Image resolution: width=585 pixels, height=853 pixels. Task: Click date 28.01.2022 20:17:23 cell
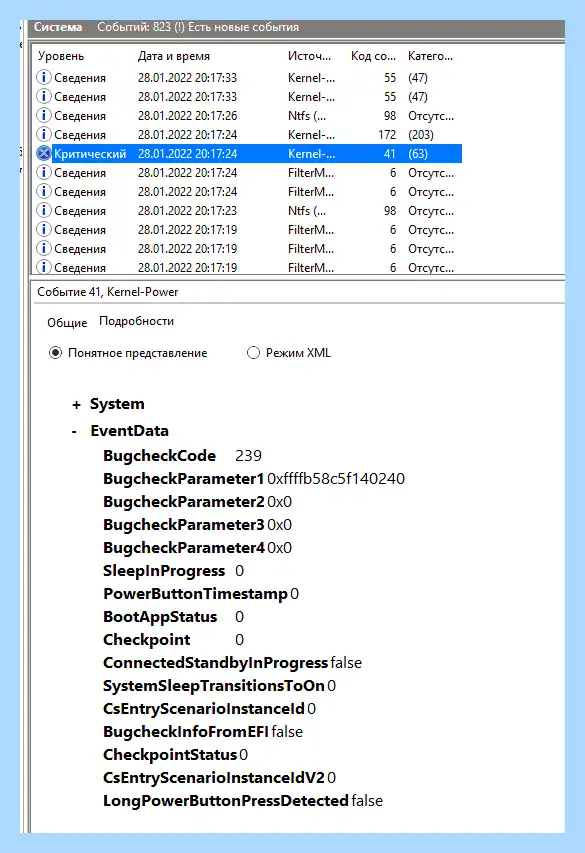click(187, 211)
